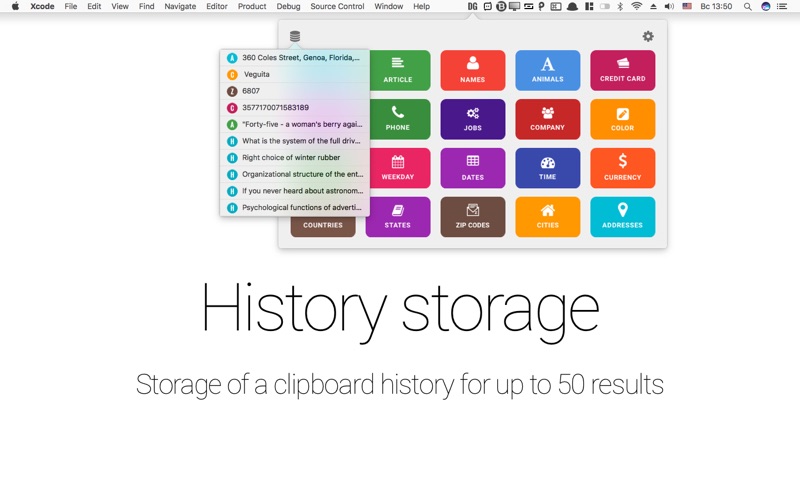This screenshot has height=500, width=800.
Task: Select 'If you never heard about astronom...' entry
Action: (x=295, y=191)
